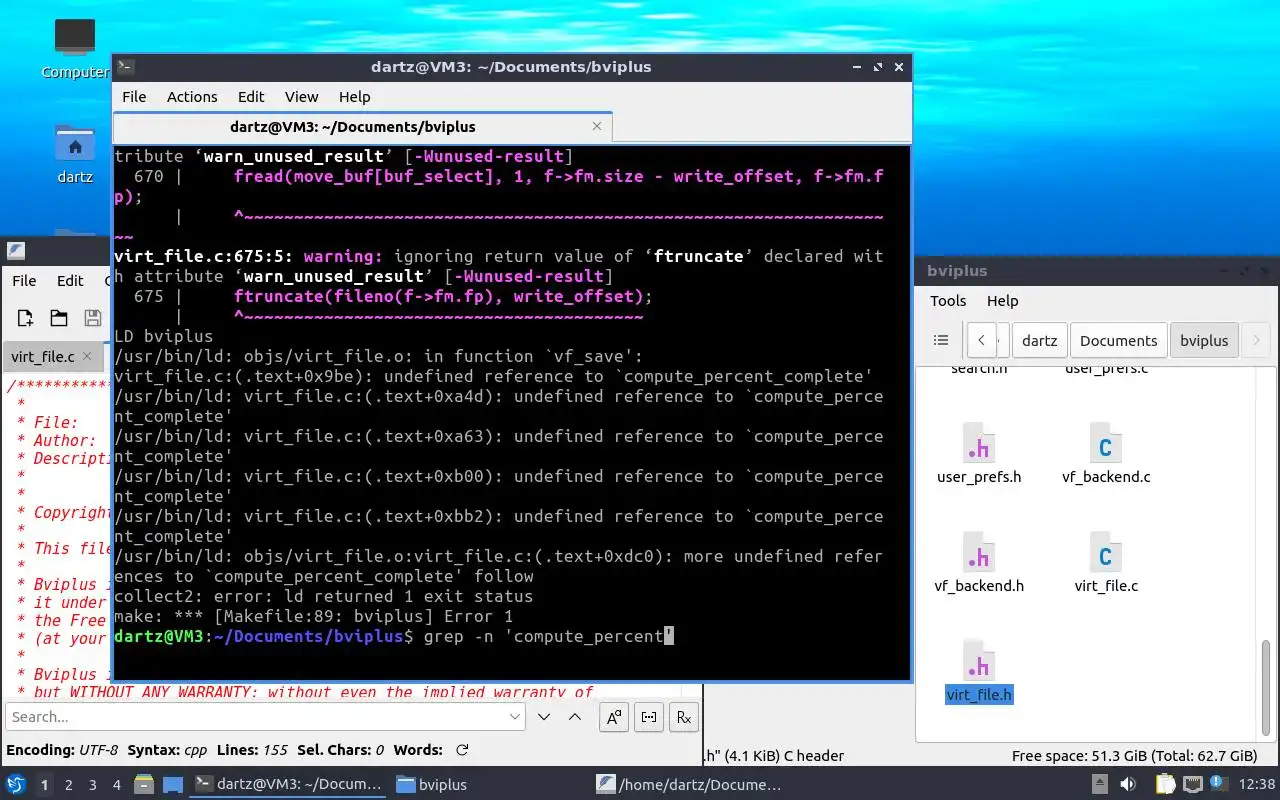Click the save floppy icon in editor toolbar
The height and width of the screenshot is (800, 1280).
(93, 318)
